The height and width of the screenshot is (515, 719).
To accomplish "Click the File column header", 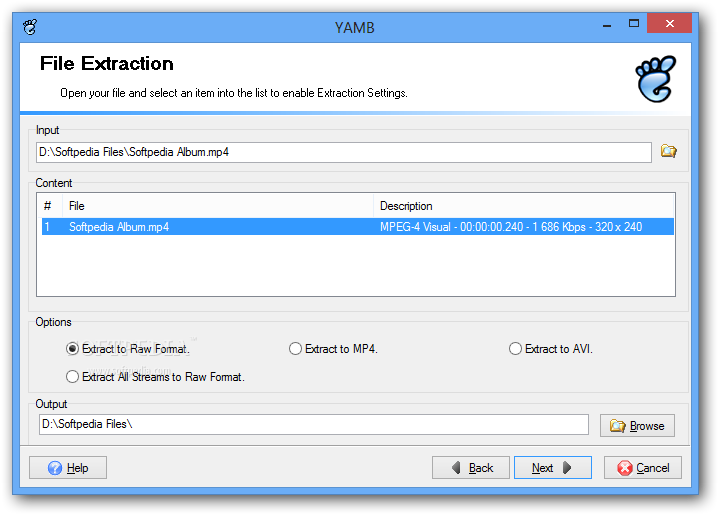I will click(218, 206).
